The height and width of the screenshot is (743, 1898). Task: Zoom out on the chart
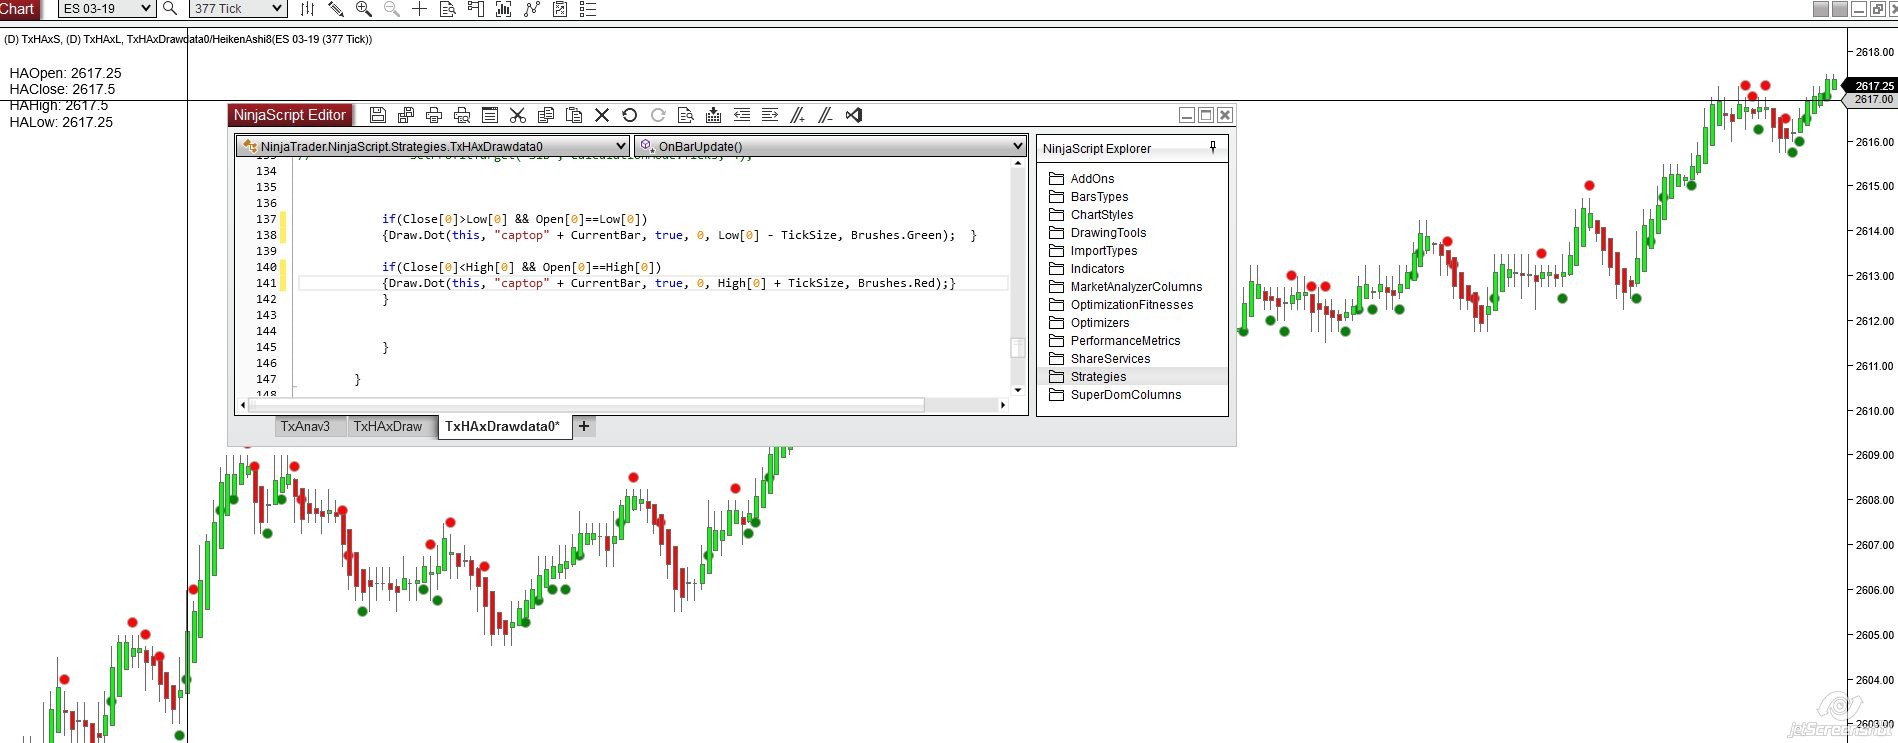click(392, 9)
